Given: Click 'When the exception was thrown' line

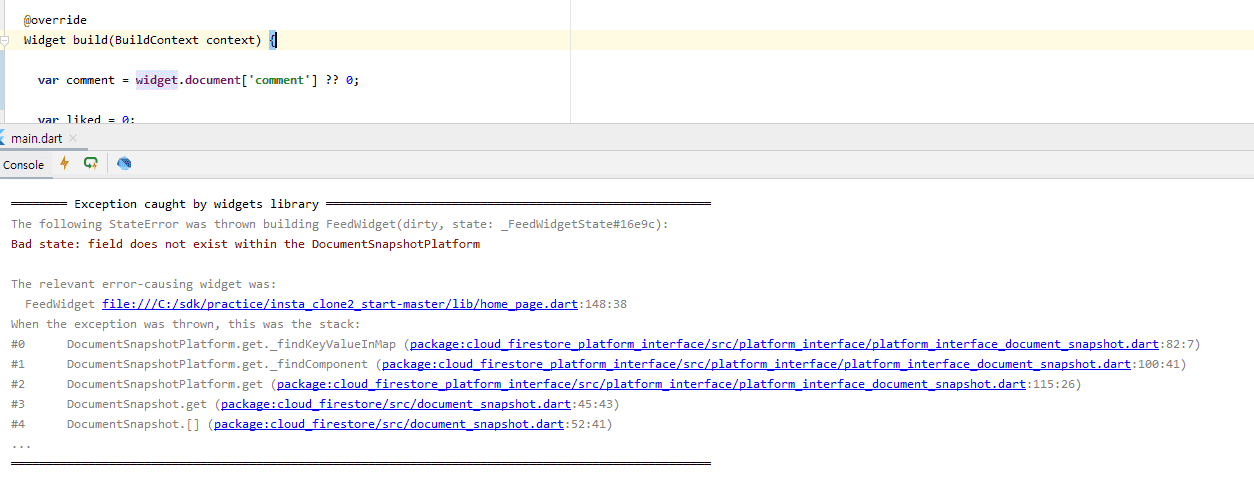Looking at the screenshot, I should point(186,324).
